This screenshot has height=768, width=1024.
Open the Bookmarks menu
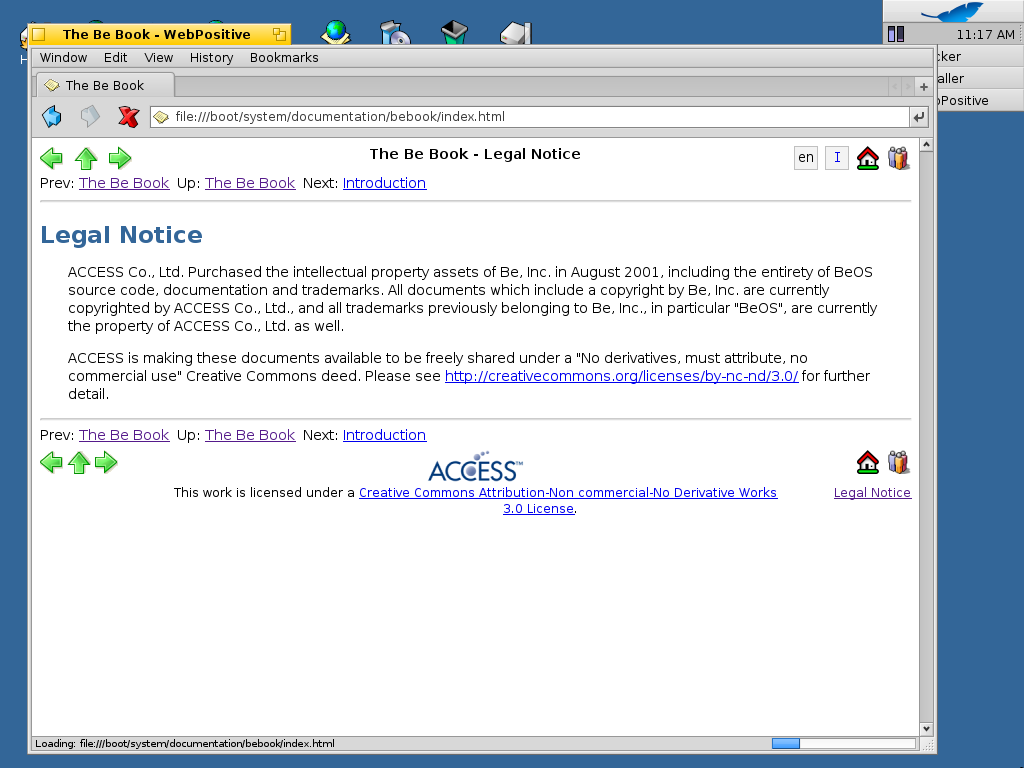point(284,57)
